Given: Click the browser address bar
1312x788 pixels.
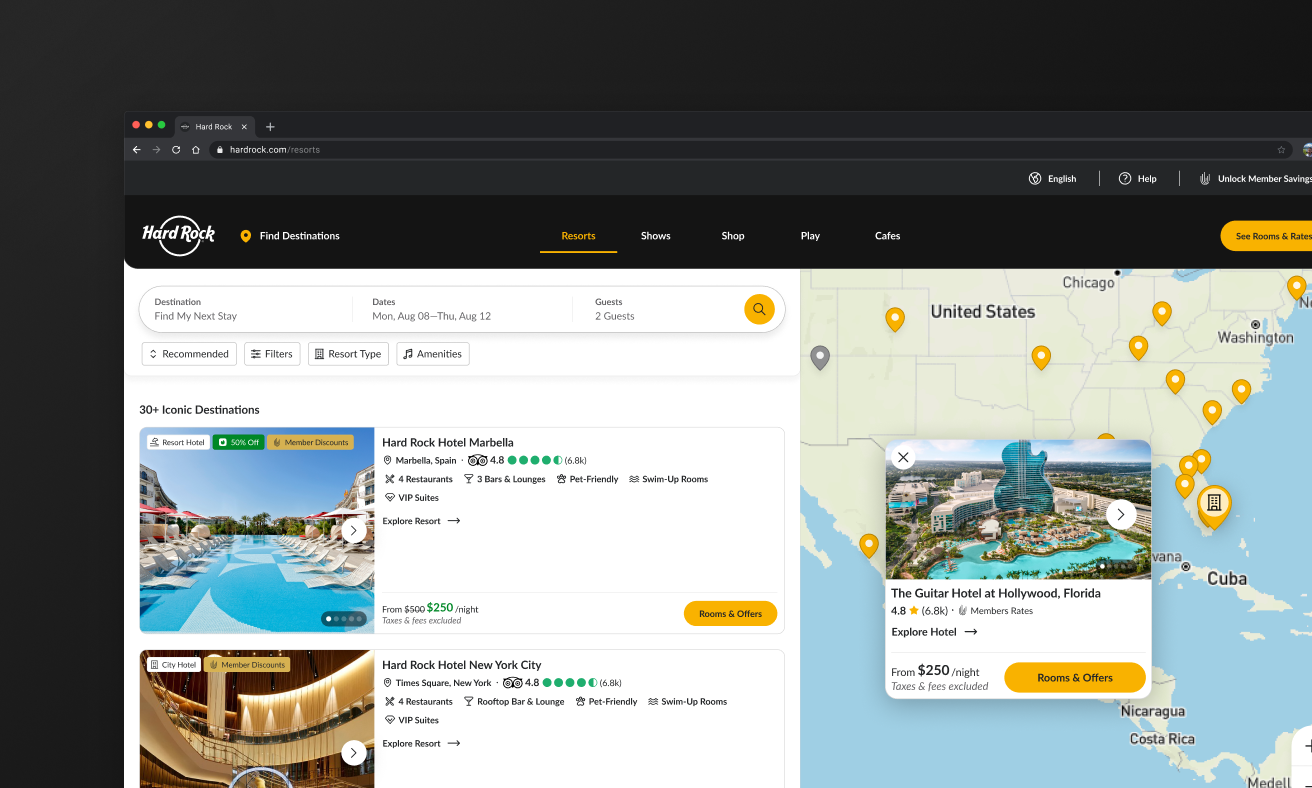Looking at the screenshot, I should [x=745, y=150].
